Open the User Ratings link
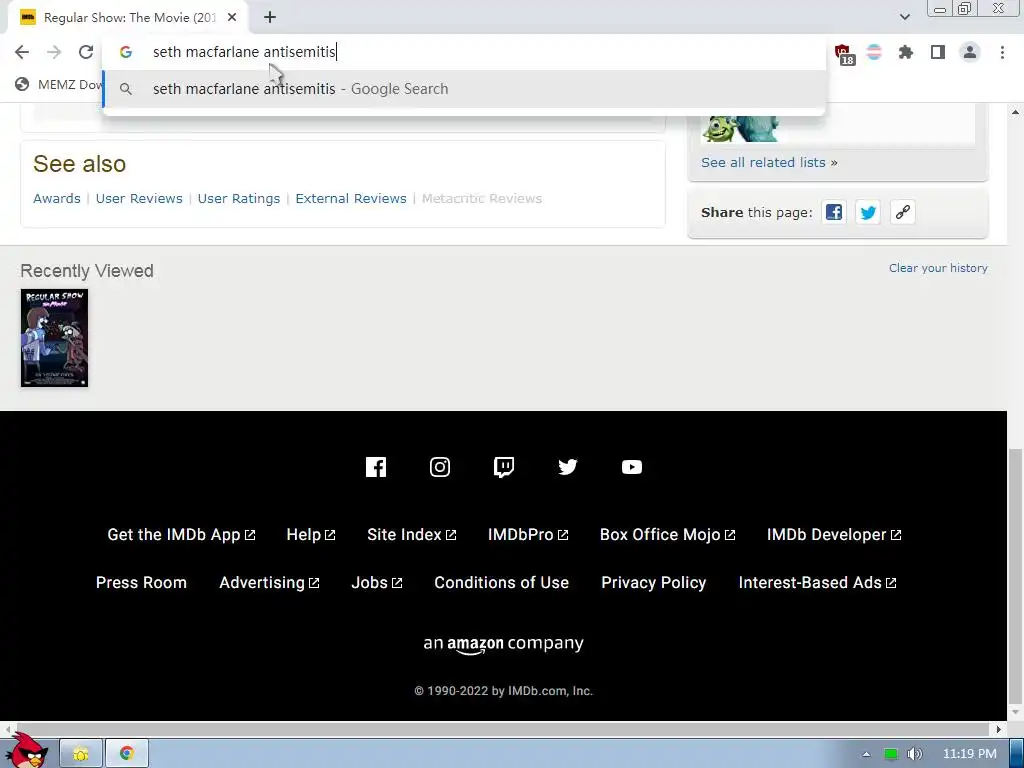 coord(239,199)
